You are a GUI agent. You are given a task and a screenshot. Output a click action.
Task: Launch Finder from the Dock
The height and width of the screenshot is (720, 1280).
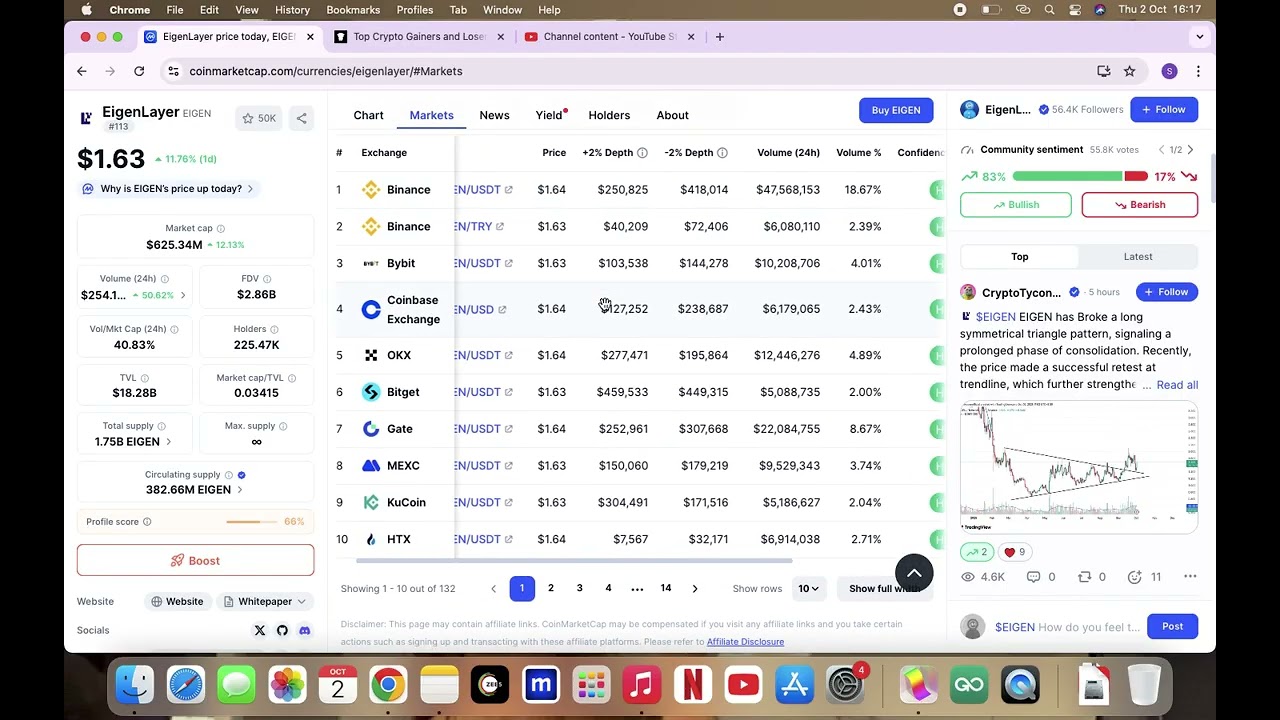(134, 685)
